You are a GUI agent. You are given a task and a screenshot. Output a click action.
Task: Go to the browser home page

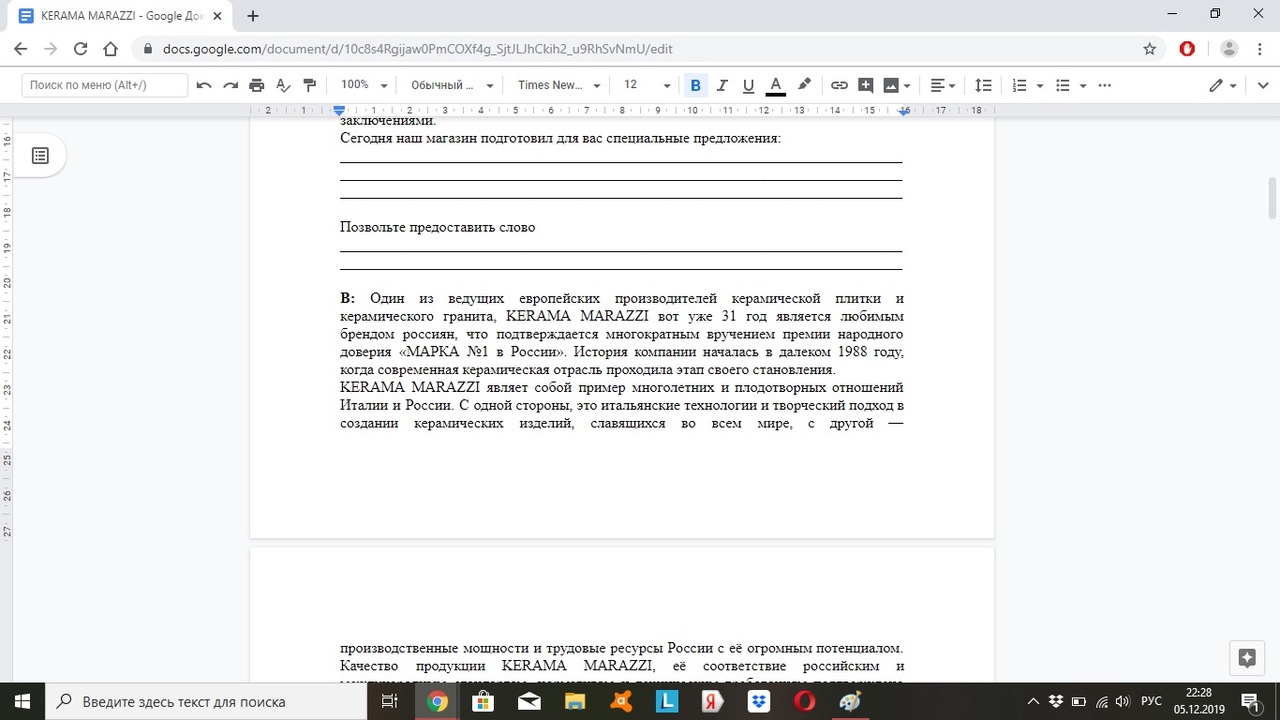(x=111, y=49)
